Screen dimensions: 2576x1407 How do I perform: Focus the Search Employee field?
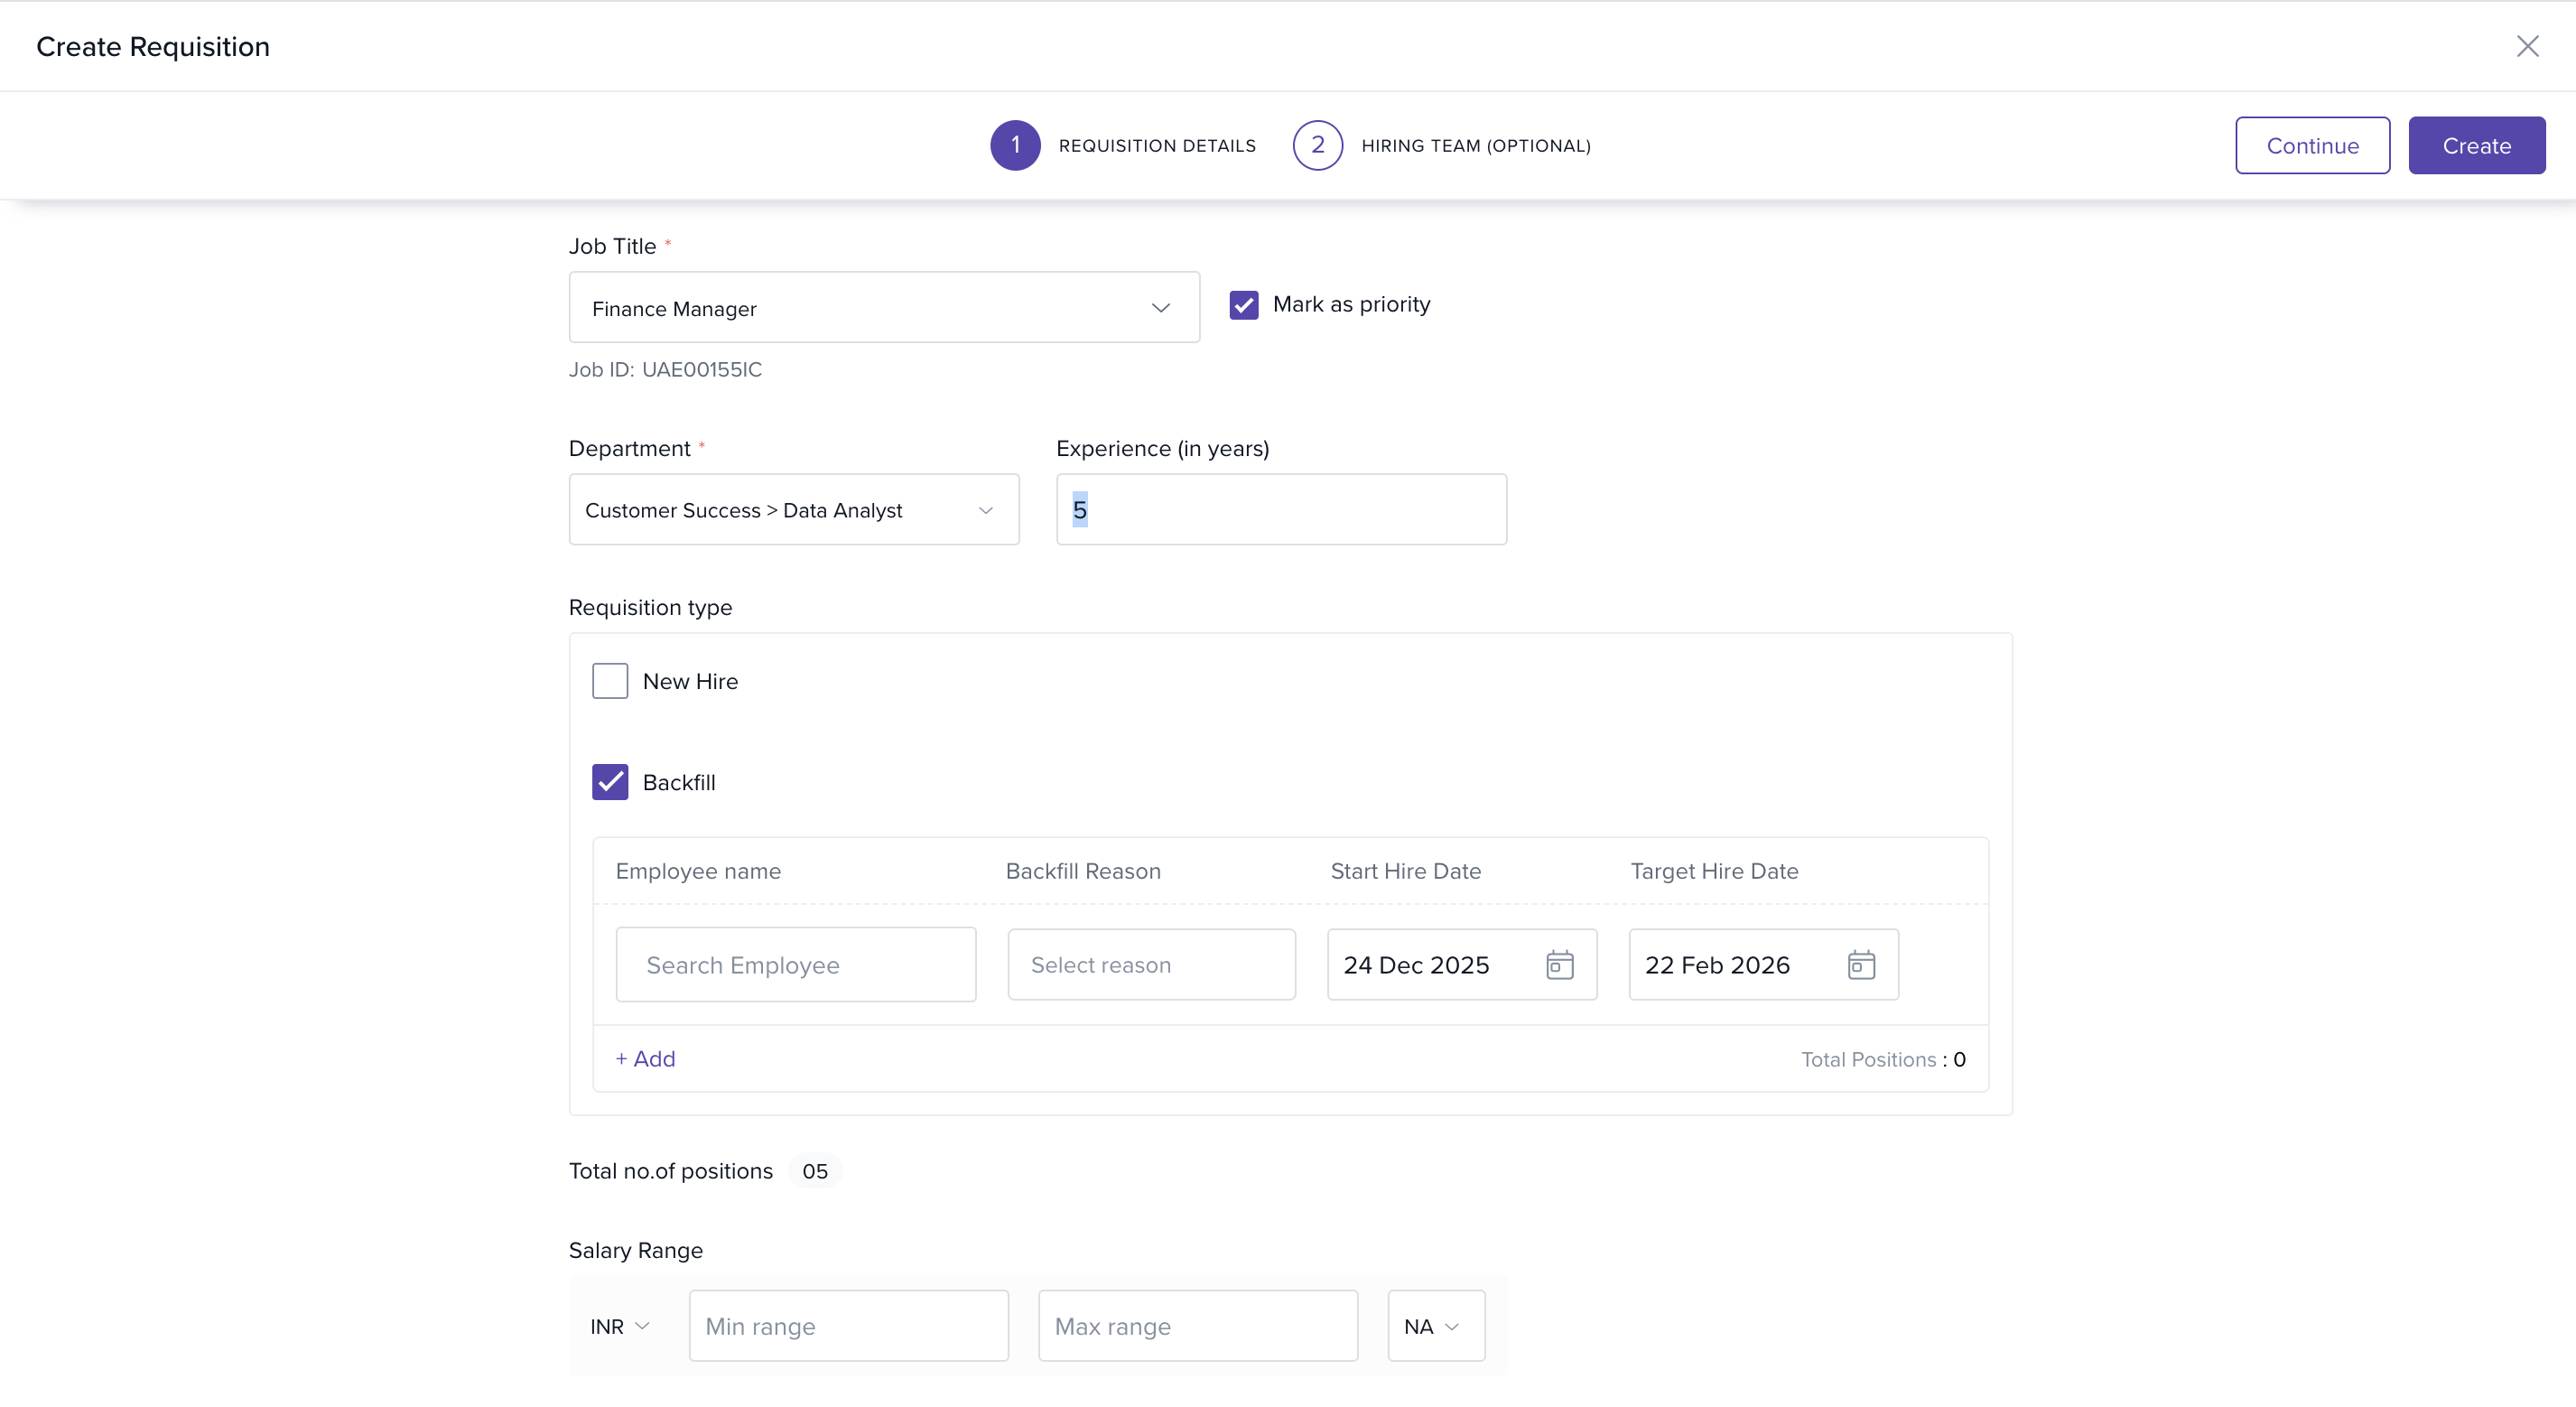(x=795, y=964)
